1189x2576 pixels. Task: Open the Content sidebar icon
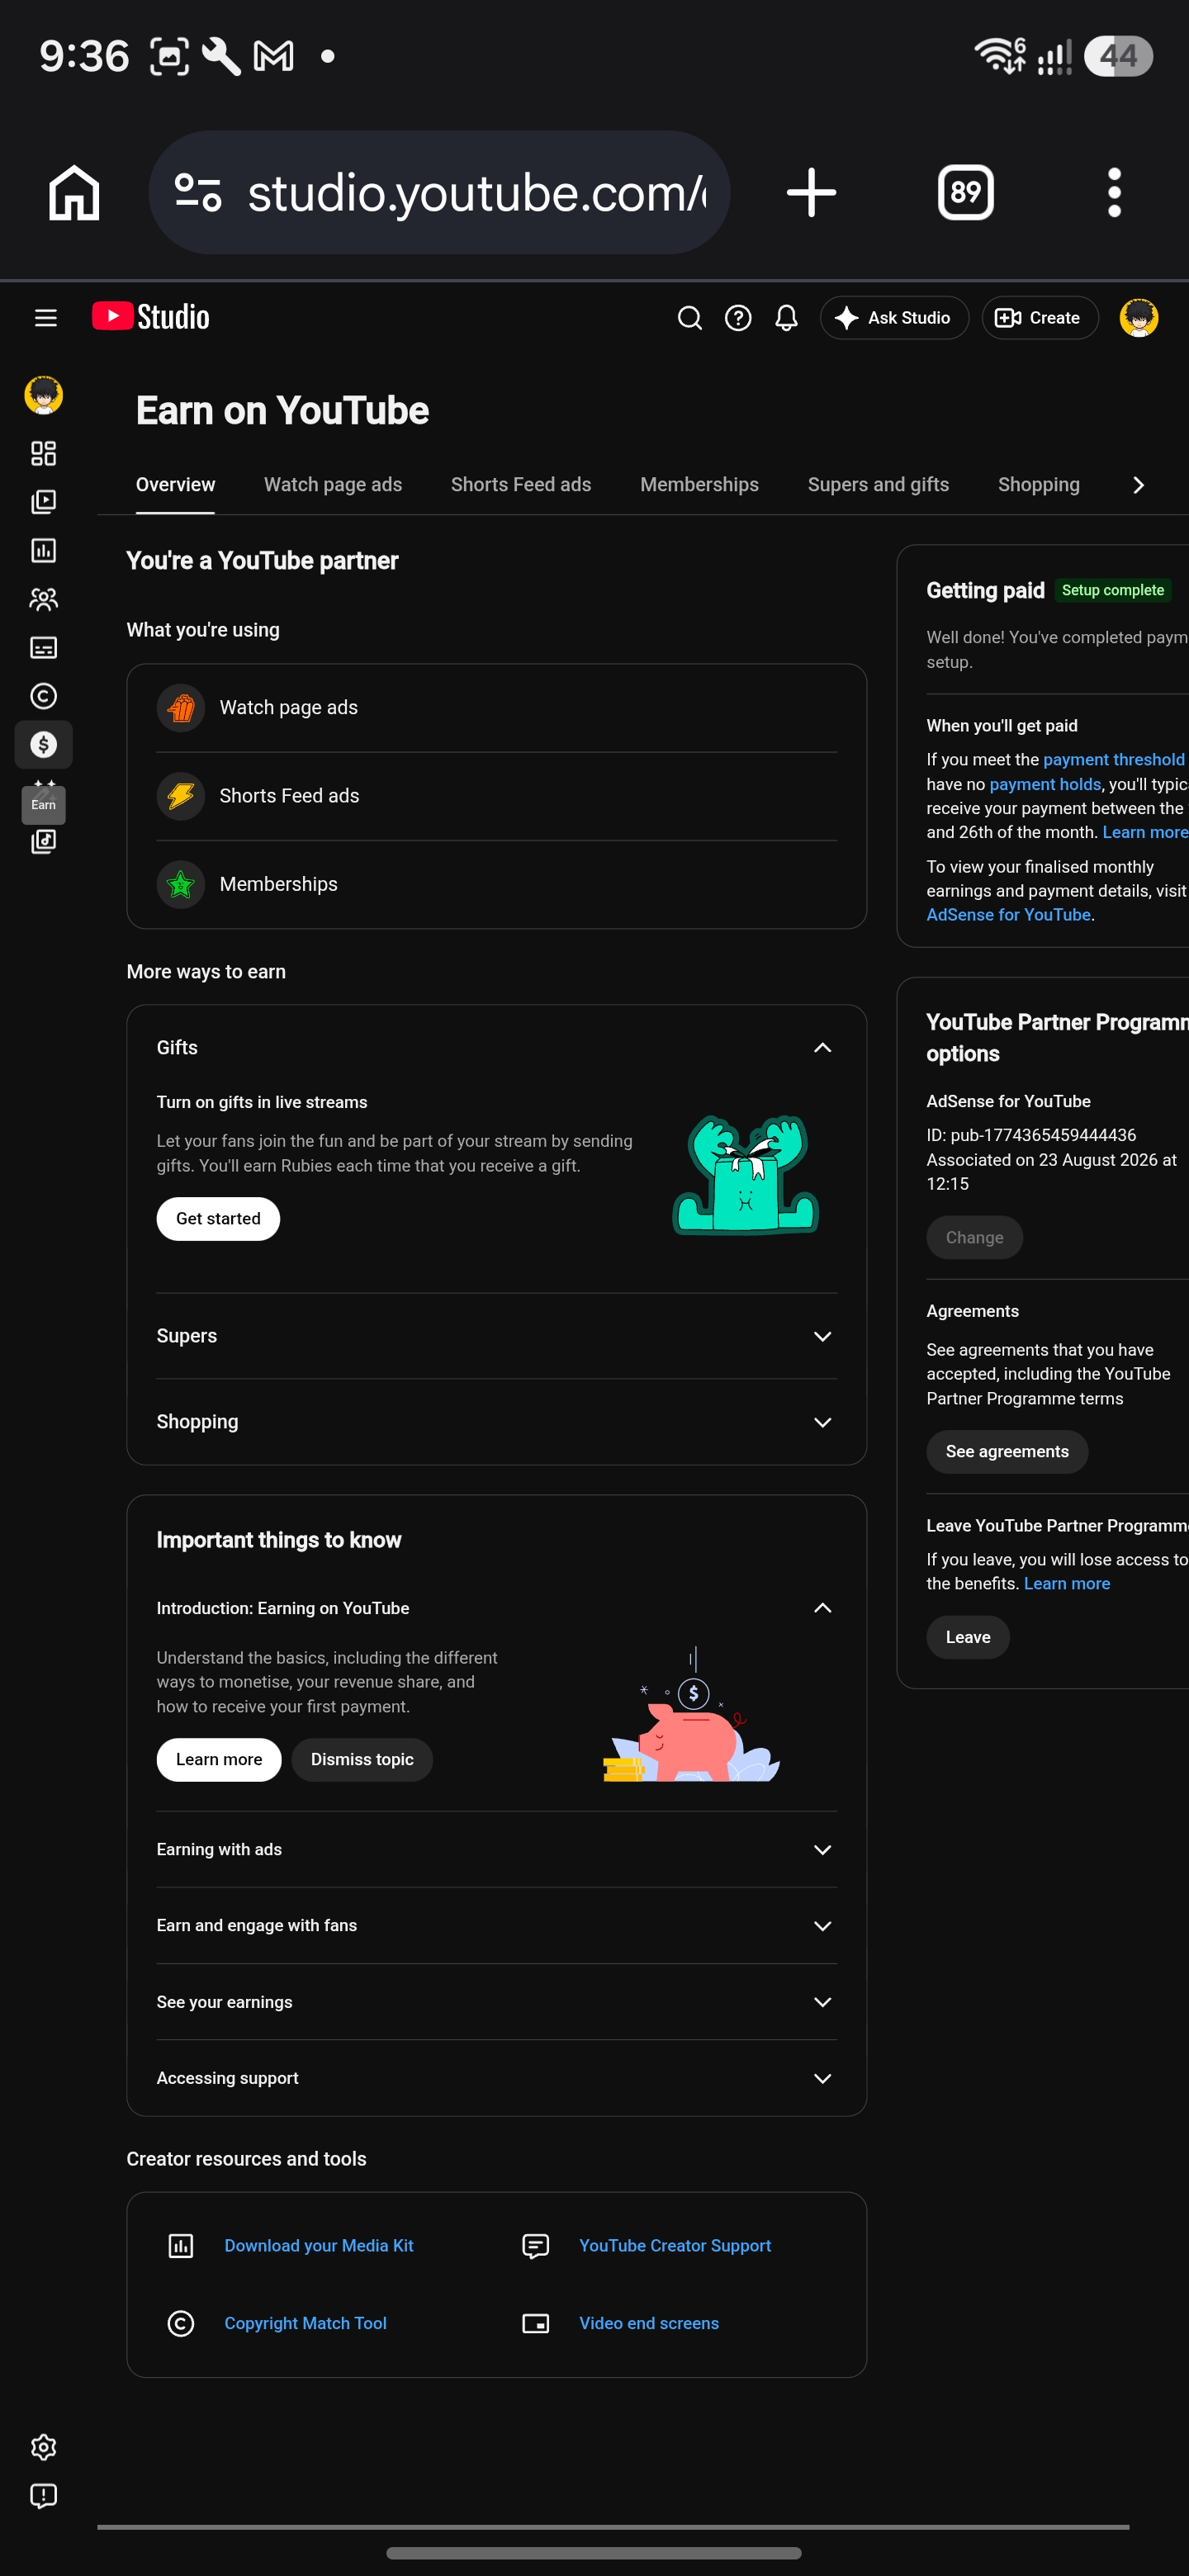(x=43, y=502)
